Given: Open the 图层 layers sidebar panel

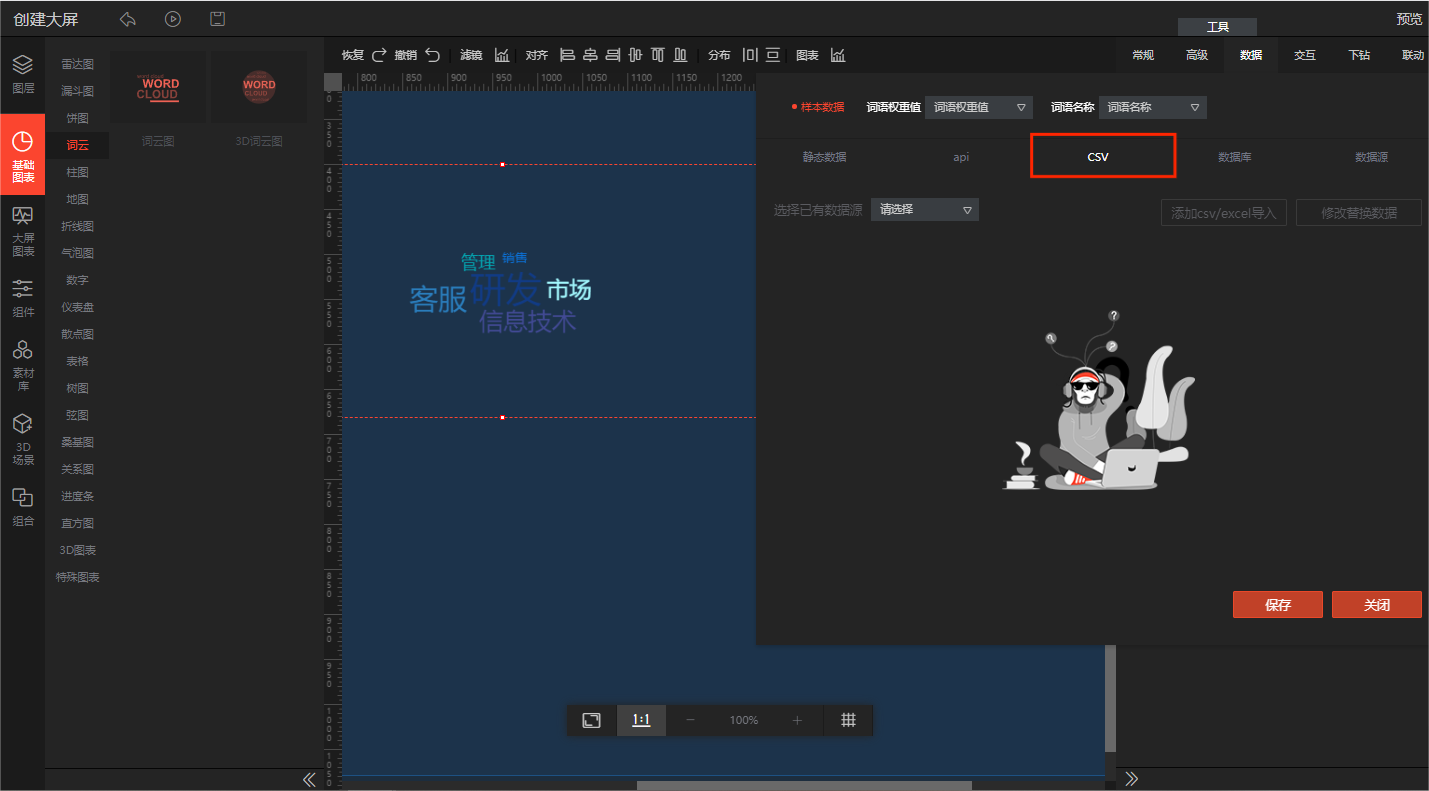Looking at the screenshot, I should [22, 74].
